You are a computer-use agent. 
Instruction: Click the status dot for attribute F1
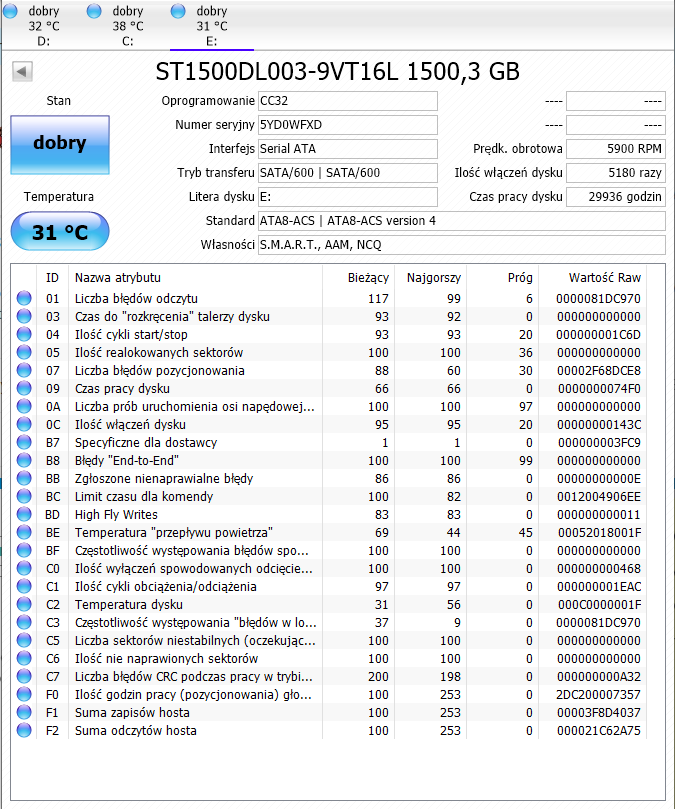tap(24, 712)
